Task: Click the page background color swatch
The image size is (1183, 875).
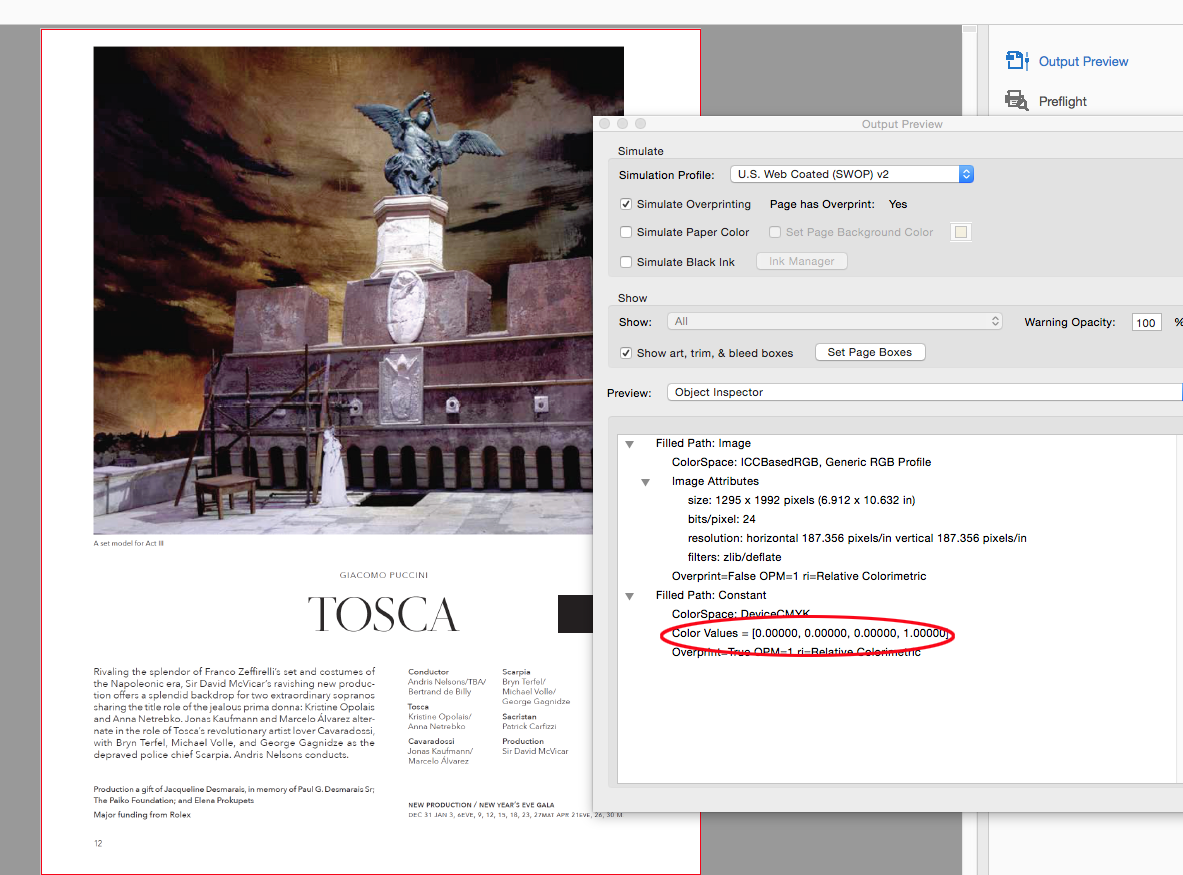Action: [x=960, y=232]
